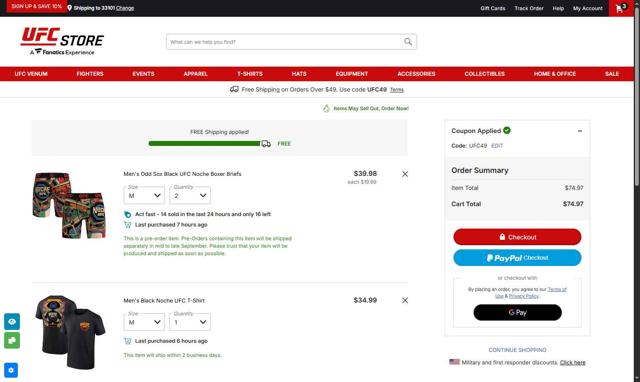Open the My Account link
The height and width of the screenshot is (382, 640).
click(588, 8)
